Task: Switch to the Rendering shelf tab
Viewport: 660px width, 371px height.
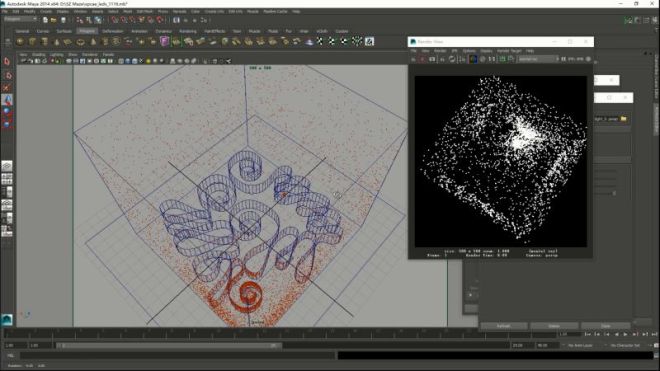Action: [x=188, y=31]
